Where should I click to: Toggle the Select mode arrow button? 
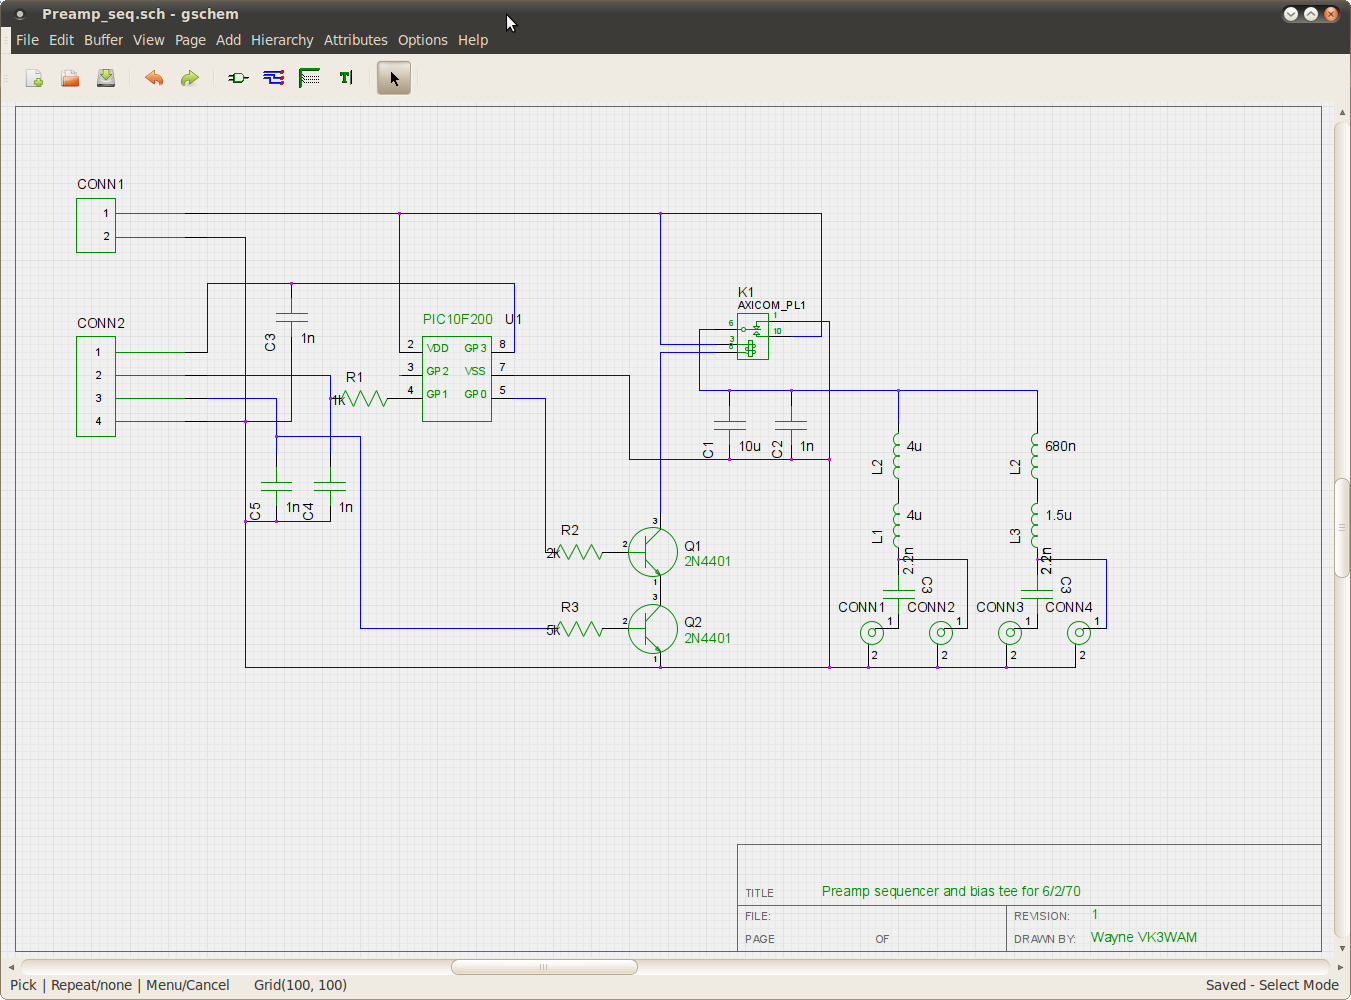tap(394, 78)
